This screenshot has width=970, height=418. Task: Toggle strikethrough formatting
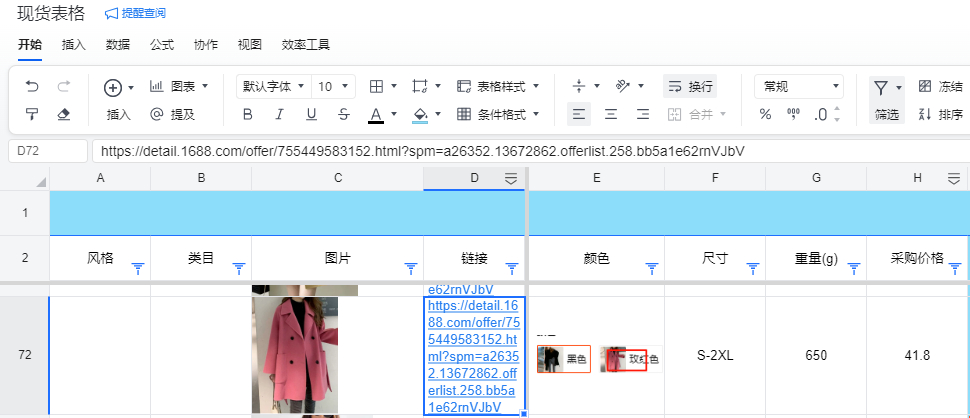click(x=343, y=114)
